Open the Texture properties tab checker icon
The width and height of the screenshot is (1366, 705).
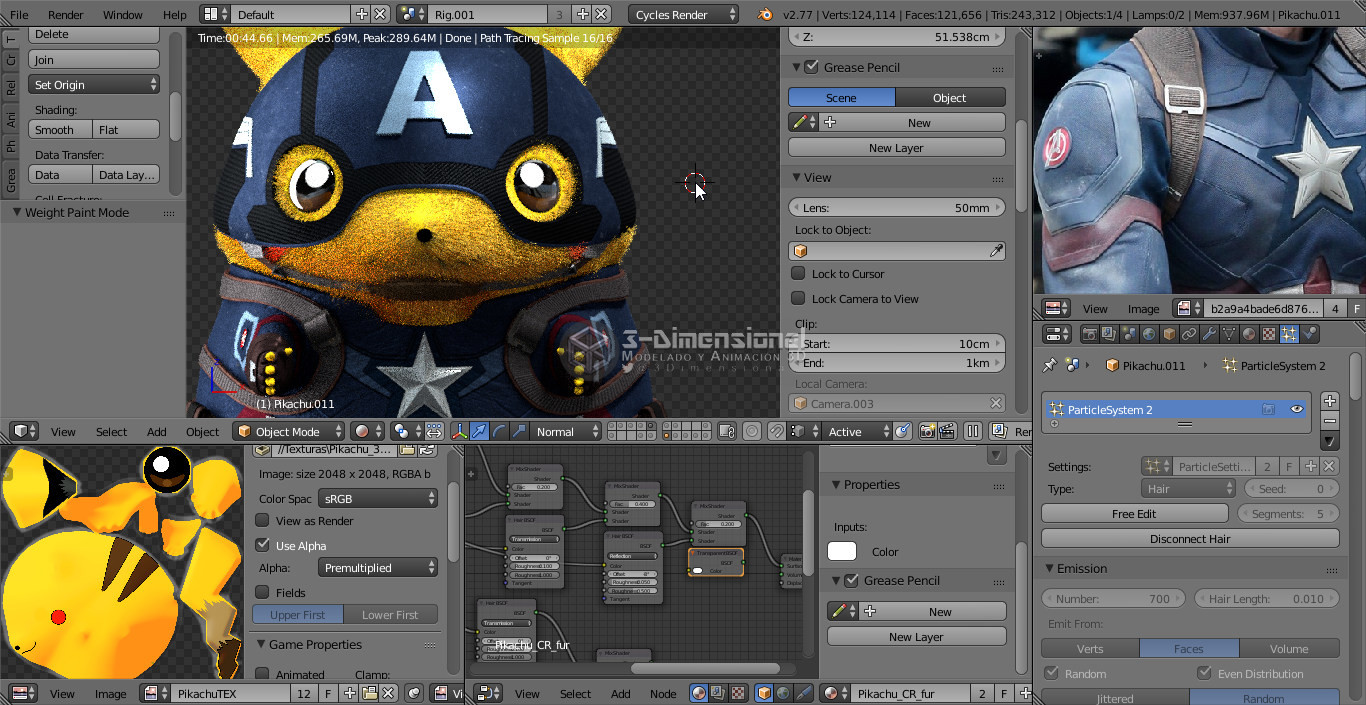pos(1270,334)
